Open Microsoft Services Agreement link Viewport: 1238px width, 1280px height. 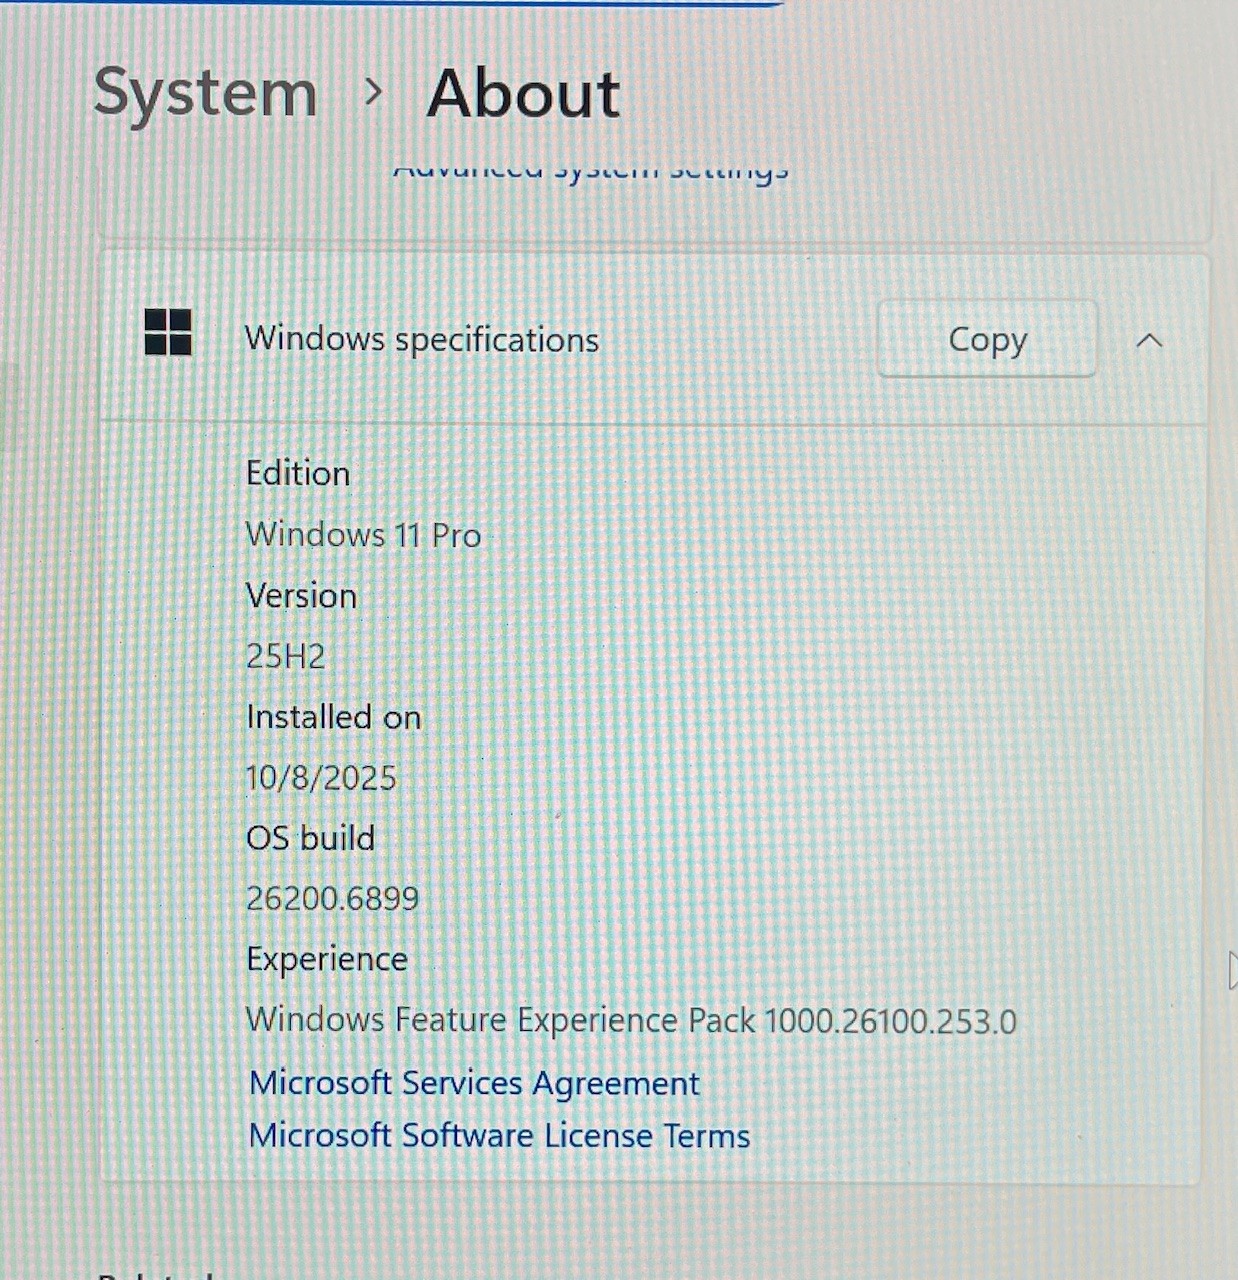tap(474, 1083)
